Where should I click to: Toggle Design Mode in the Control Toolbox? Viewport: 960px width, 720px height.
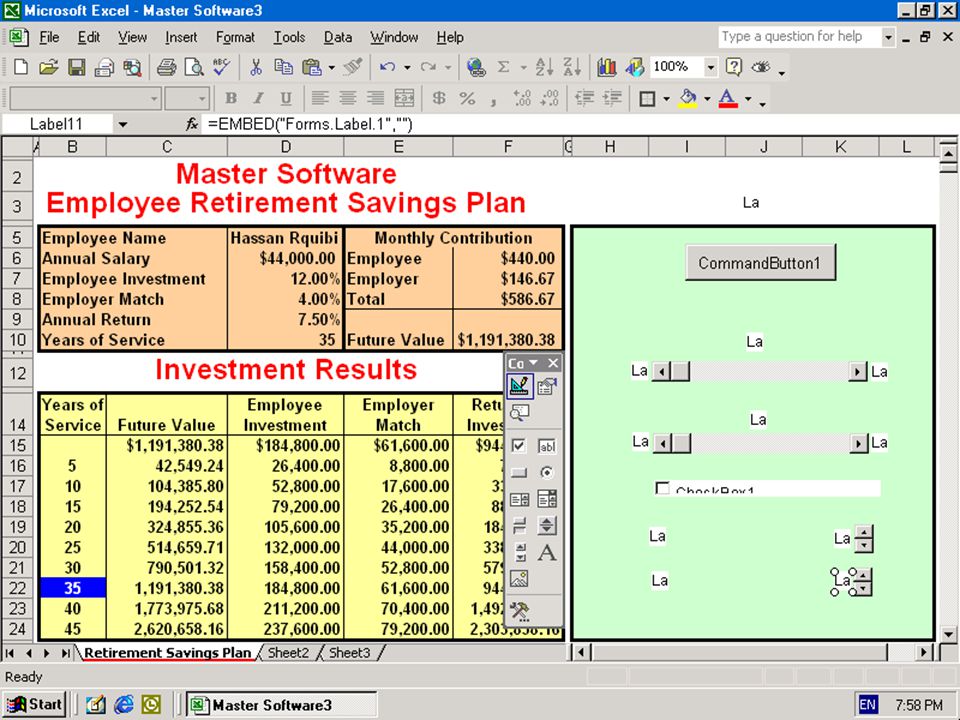coord(519,386)
